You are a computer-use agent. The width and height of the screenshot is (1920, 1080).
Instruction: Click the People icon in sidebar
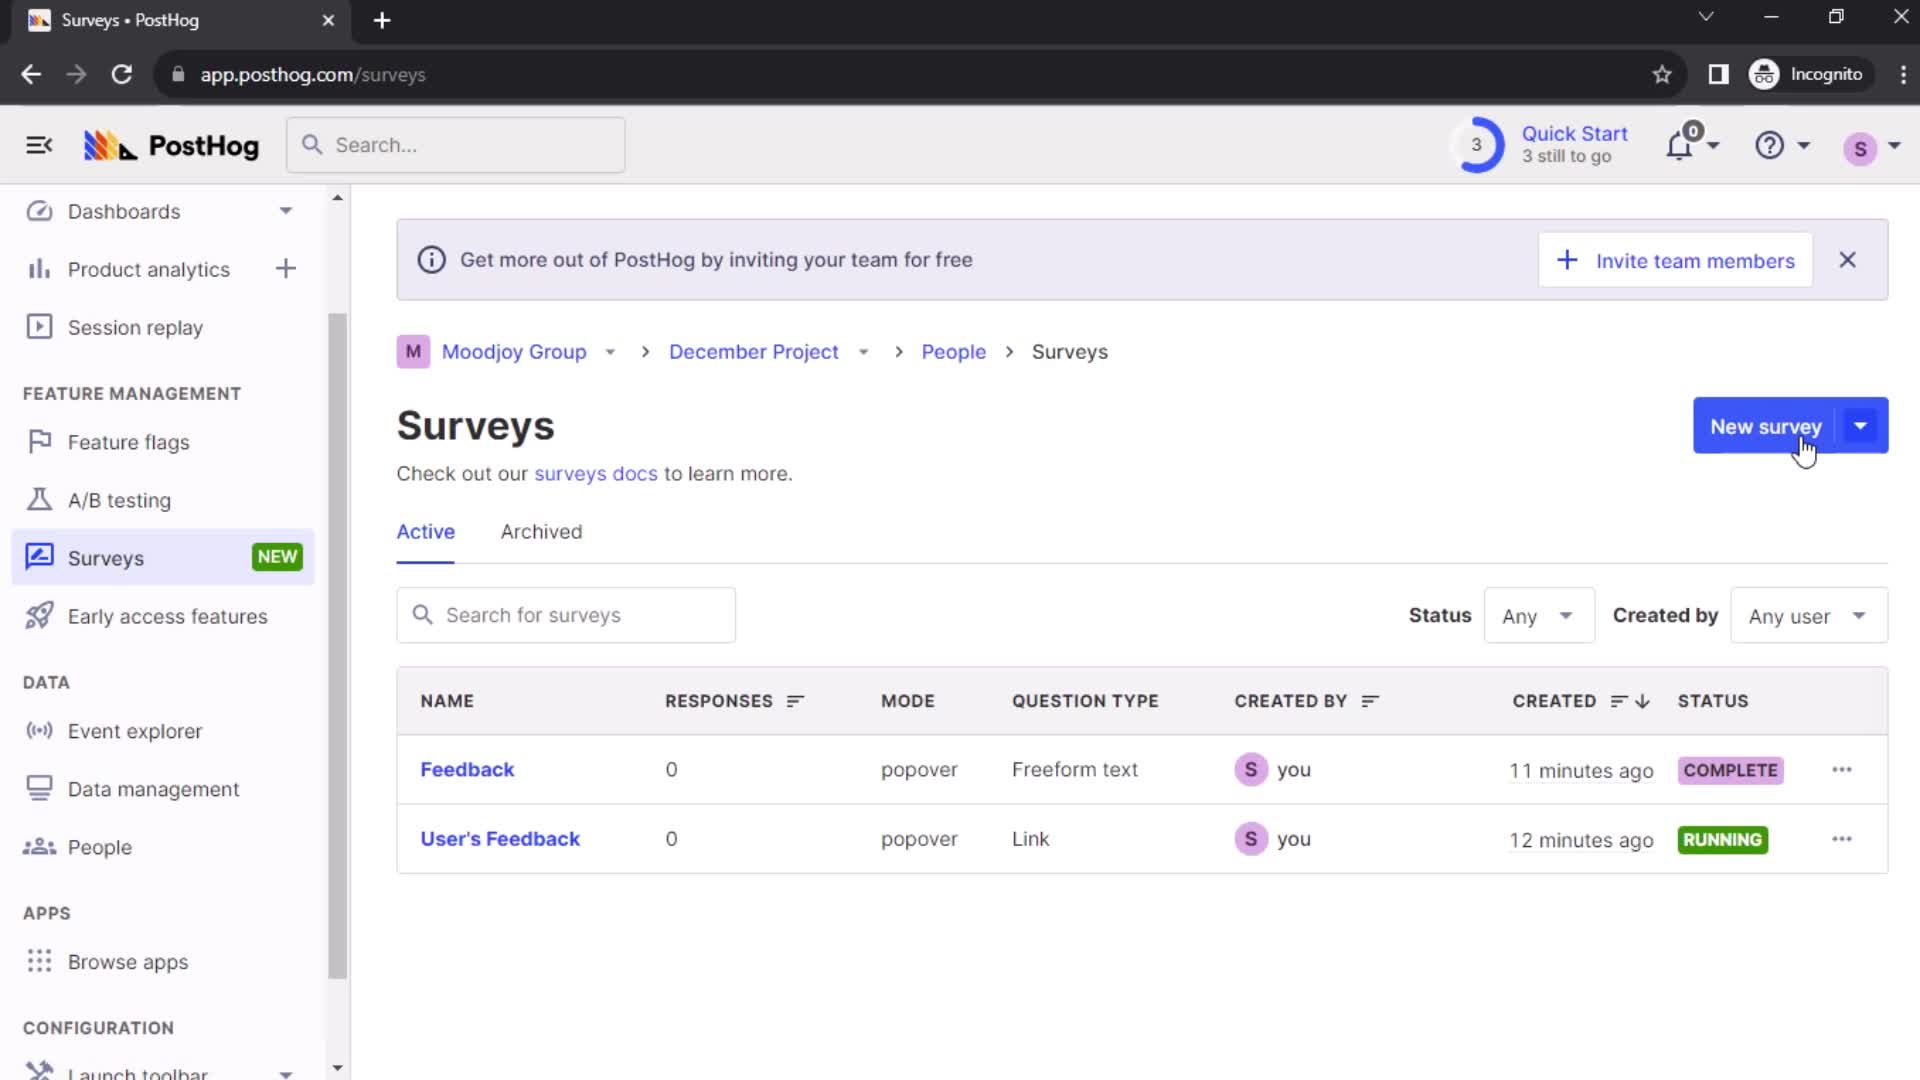(x=36, y=847)
